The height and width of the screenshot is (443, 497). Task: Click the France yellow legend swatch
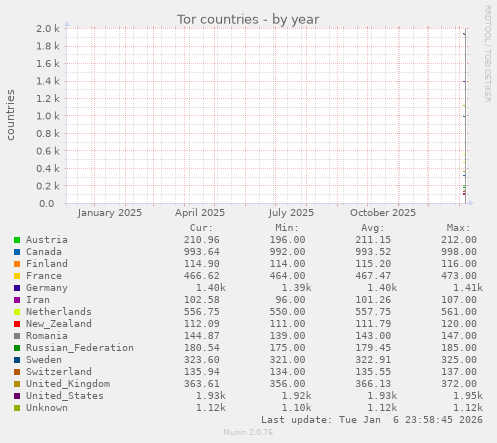tap(17, 276)
